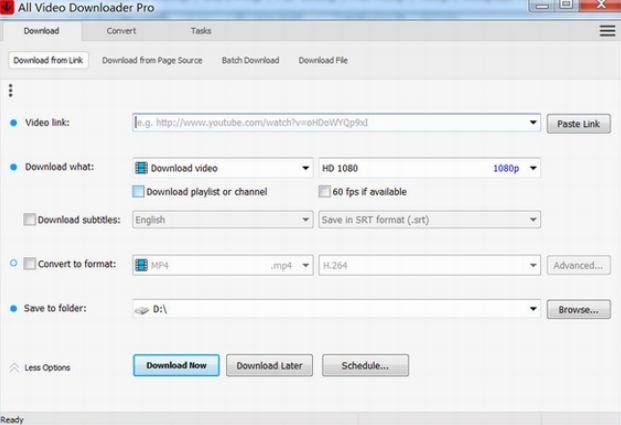The image size is (621, 425).
Task: Open the Video link history dropdown arrow
Action: point(533,123)
